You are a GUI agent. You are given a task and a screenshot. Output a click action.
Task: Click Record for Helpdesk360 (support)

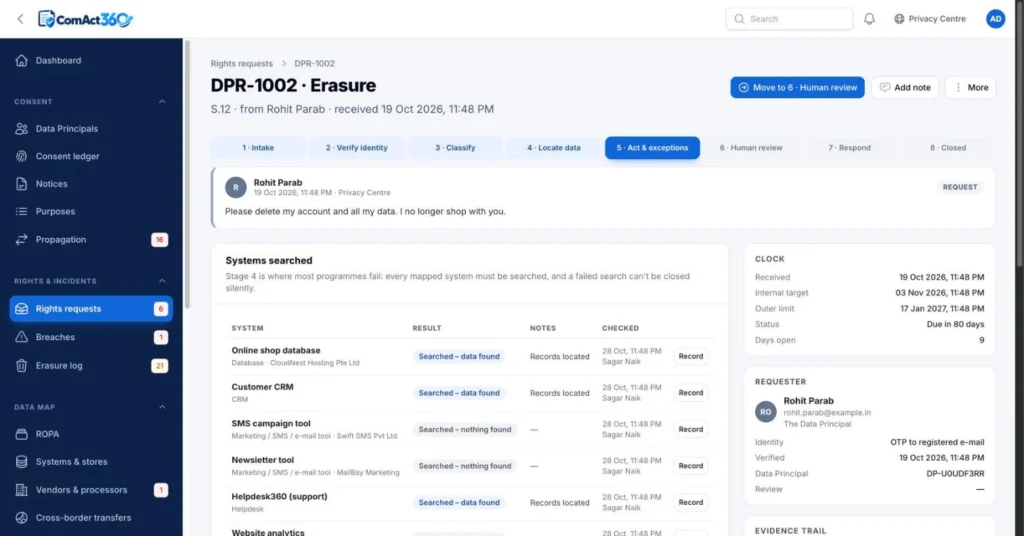point(690,503)
